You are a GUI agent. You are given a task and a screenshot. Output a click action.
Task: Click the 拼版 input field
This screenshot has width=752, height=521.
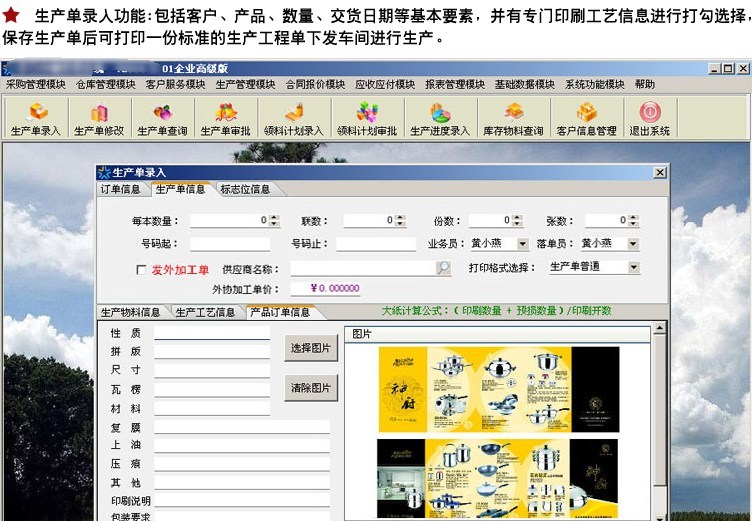click(212, 352)
